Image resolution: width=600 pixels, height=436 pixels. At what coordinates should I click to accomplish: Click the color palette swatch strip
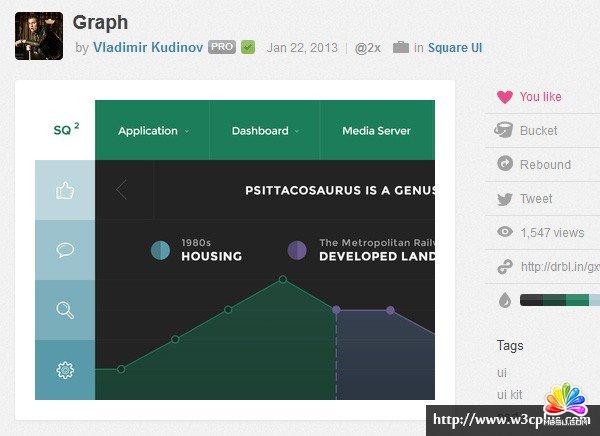coord(556,299)
